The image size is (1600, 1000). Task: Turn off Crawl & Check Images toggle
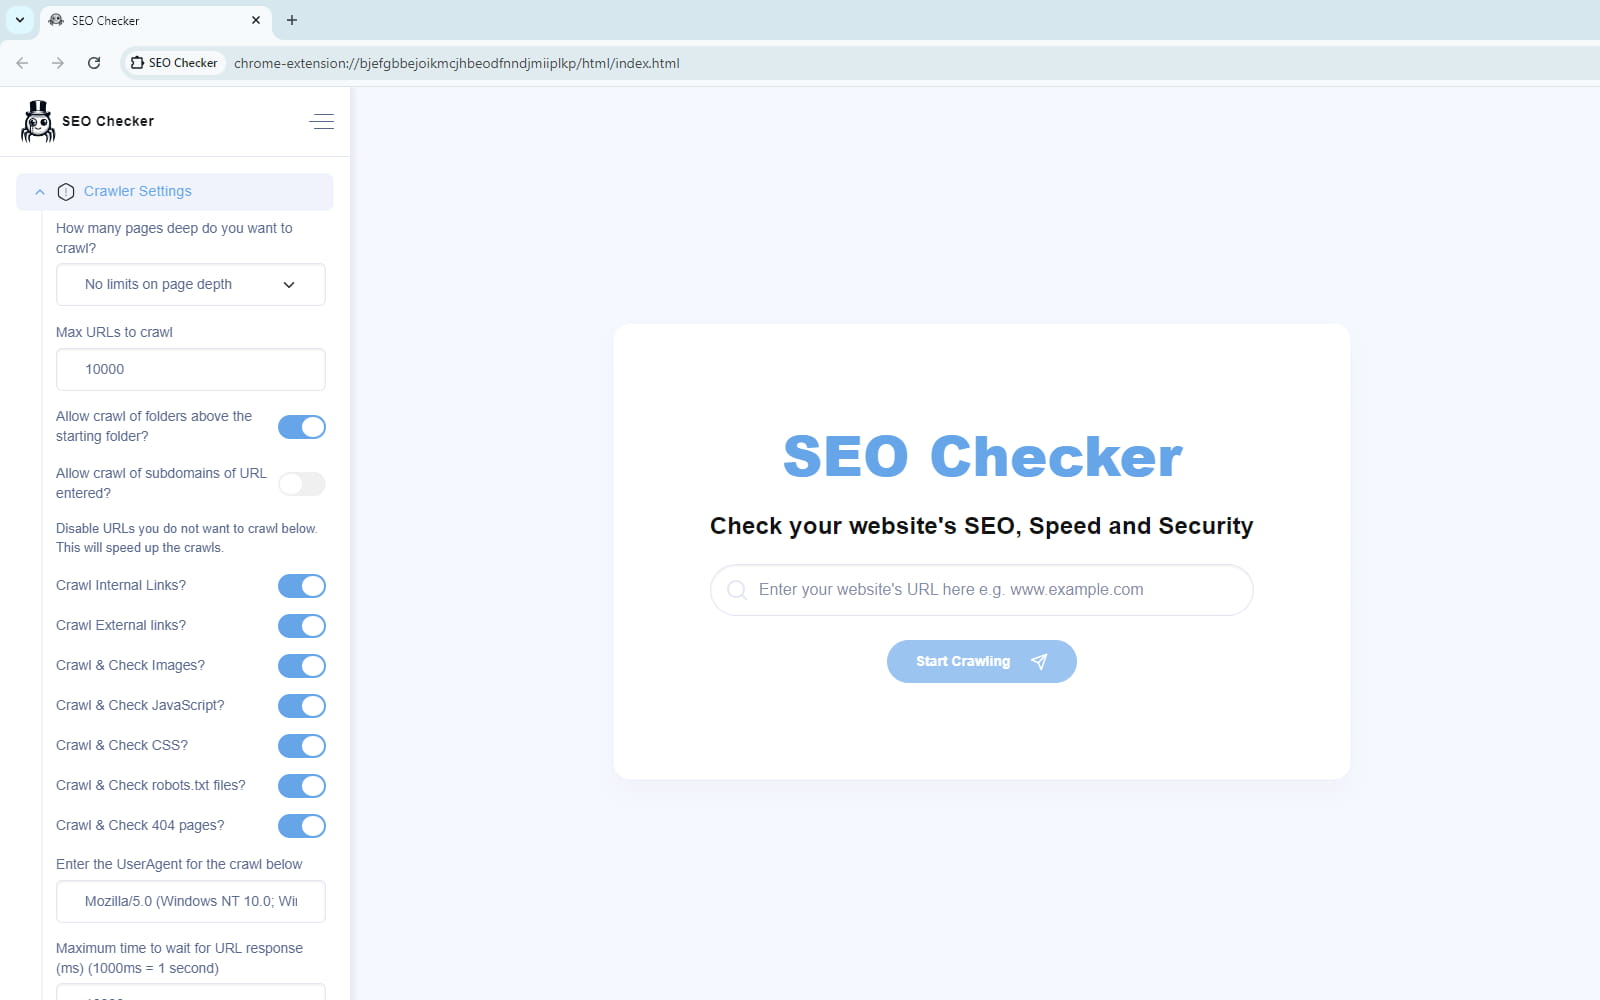[301, 665]
